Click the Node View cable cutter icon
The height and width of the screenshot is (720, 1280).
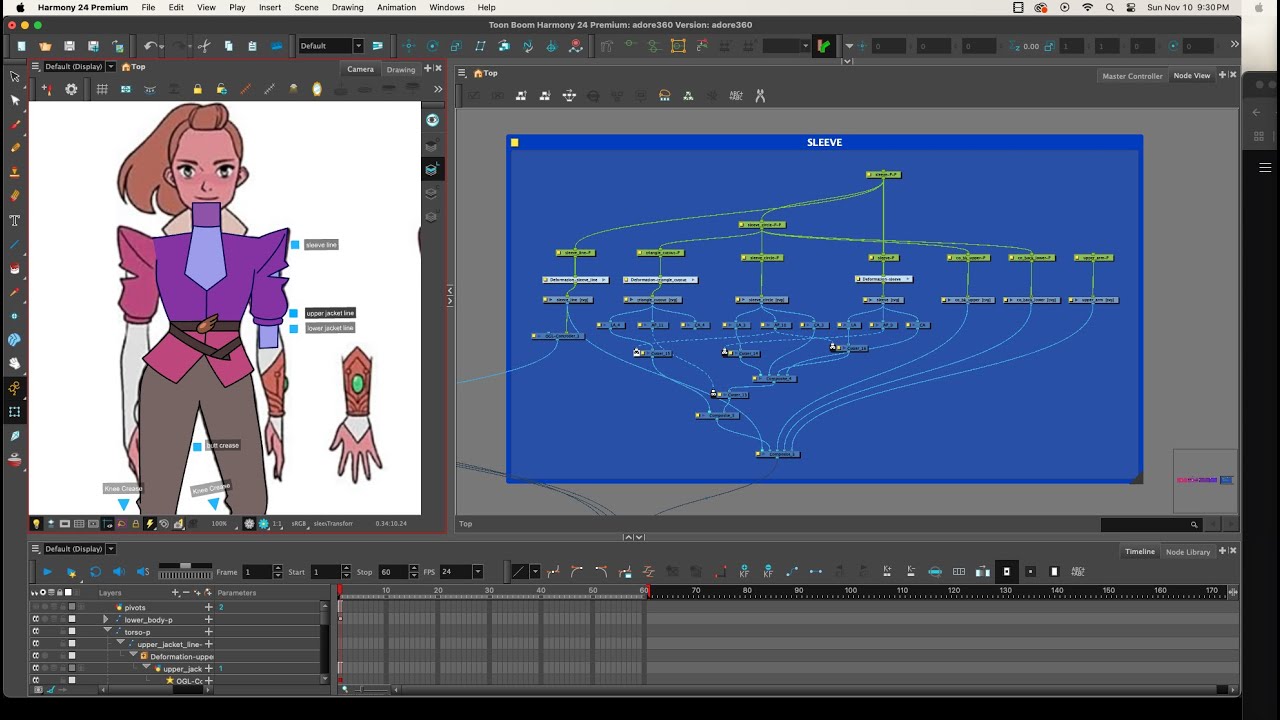pos(760,96)
